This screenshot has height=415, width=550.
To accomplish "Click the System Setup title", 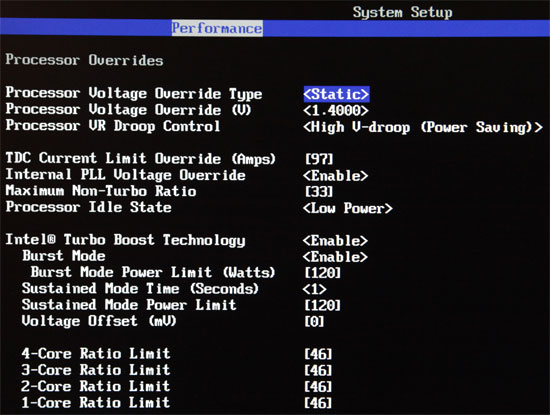I will [x=403, y=12].
